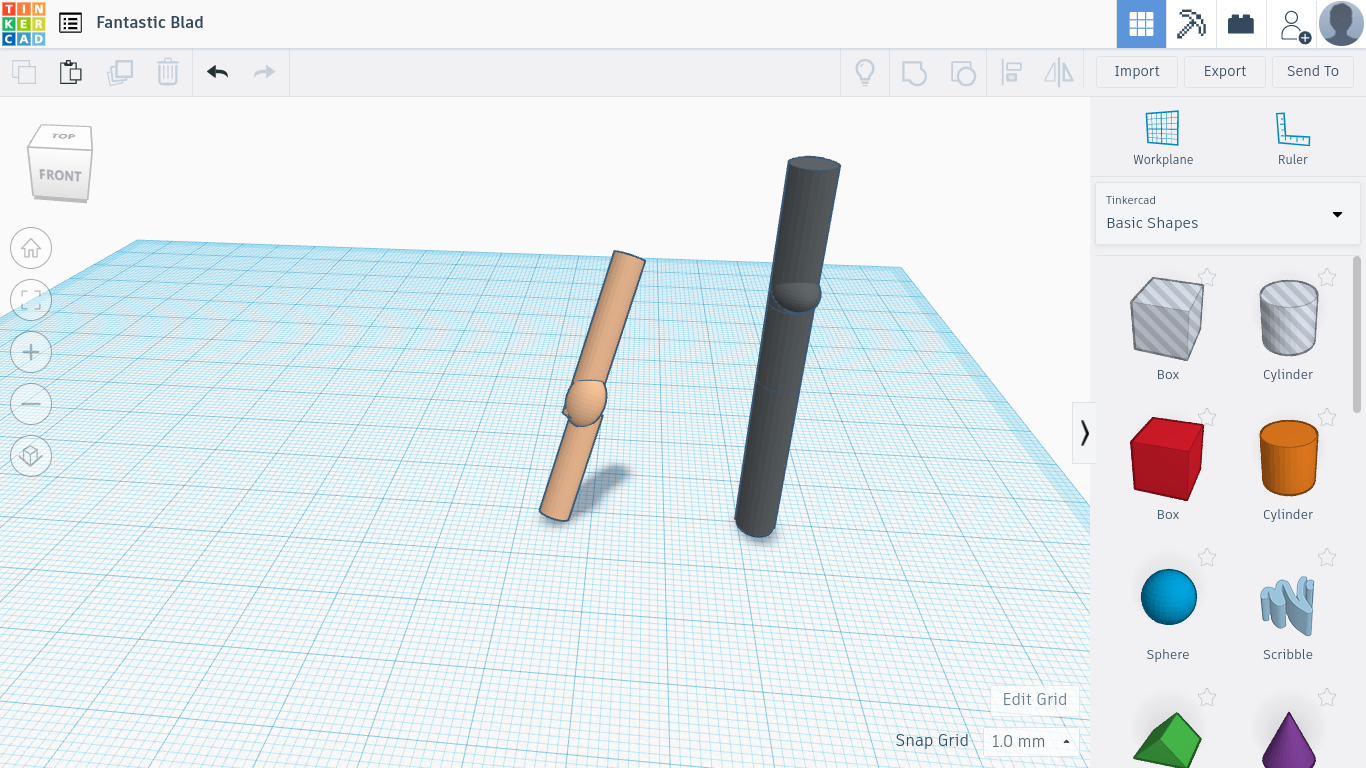
Task: Click the shapes panel scrollbar
Action: pyautogui.click(x=1357, y=334)
